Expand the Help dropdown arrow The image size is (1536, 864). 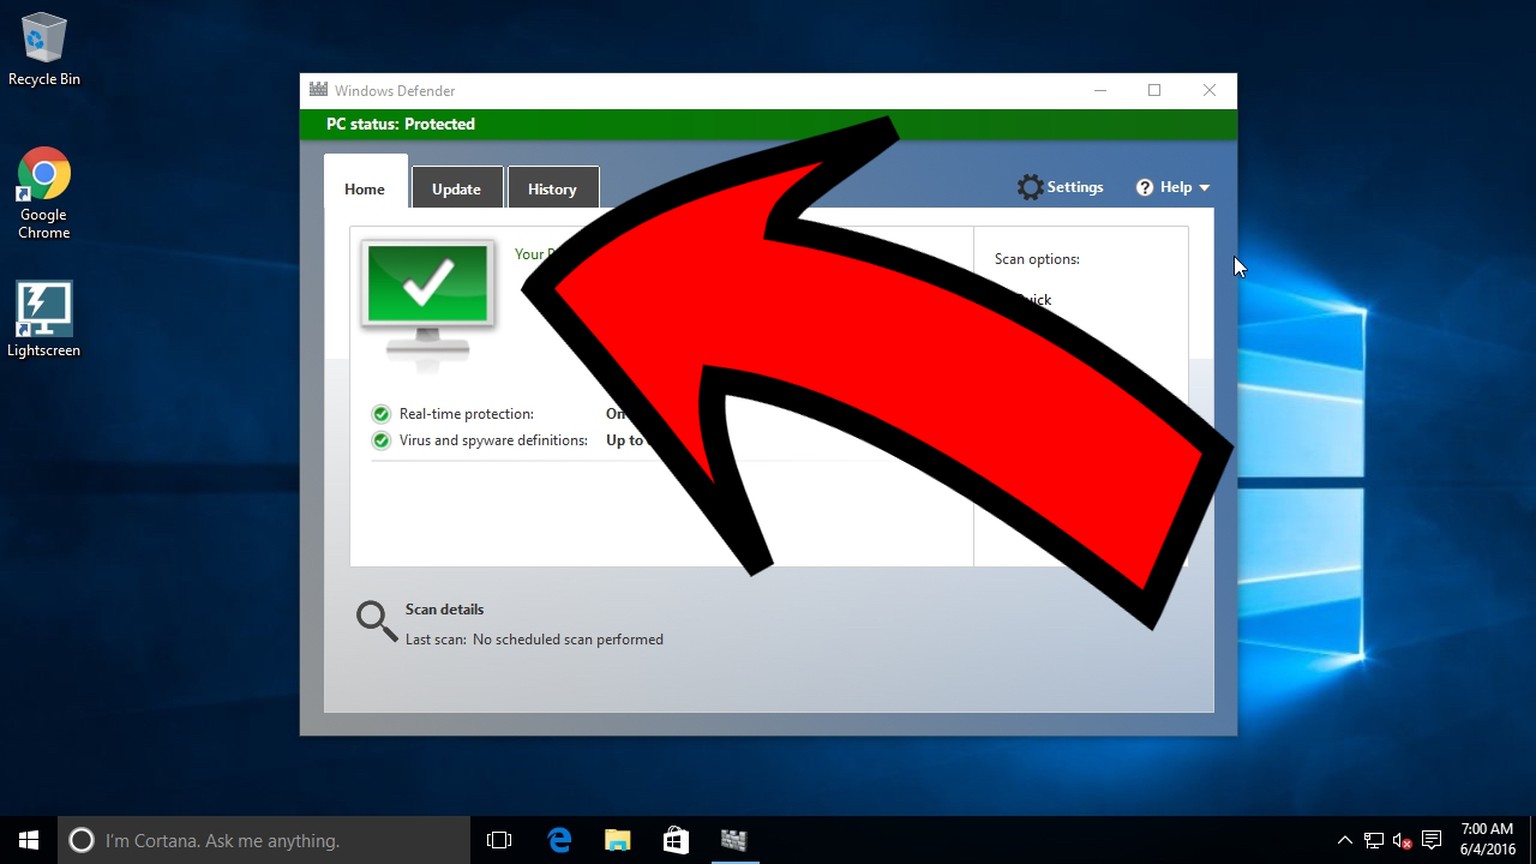(x=1204, y=188)
